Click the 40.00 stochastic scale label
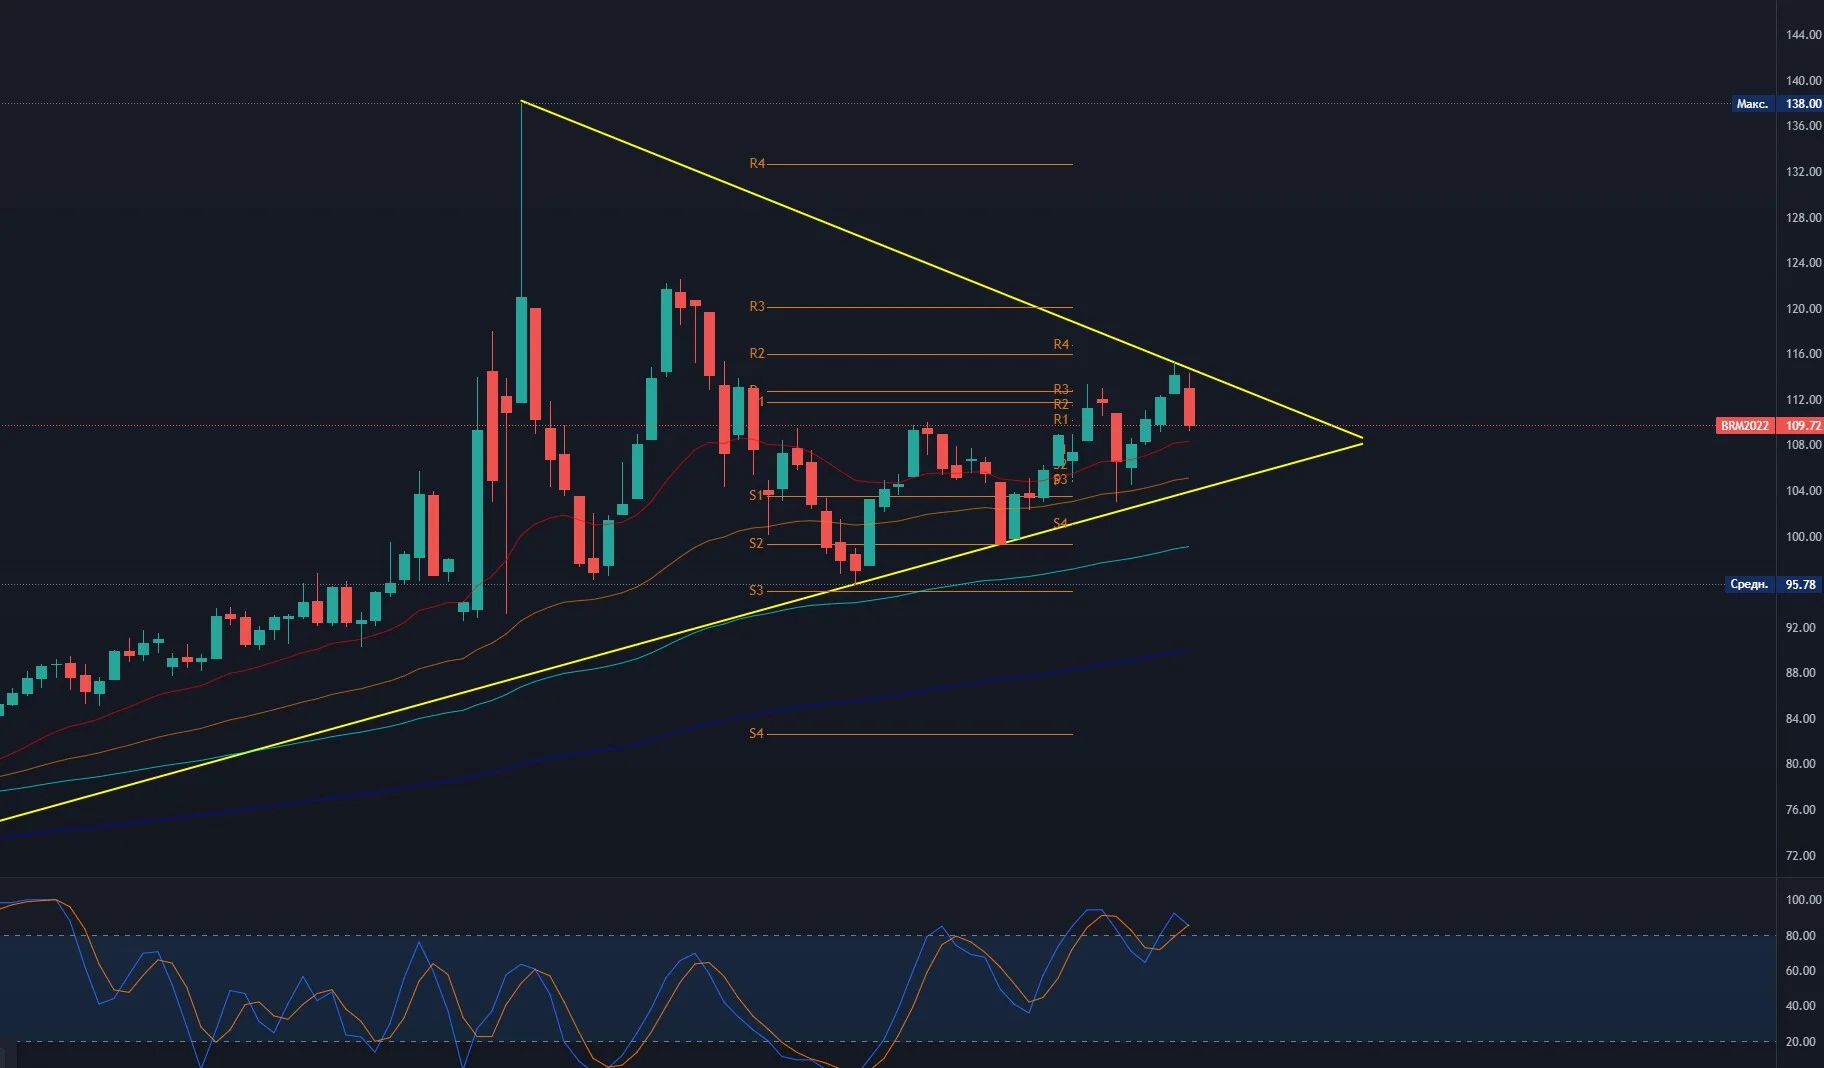1824x1068 pixels. [x=1801, y=1006]
